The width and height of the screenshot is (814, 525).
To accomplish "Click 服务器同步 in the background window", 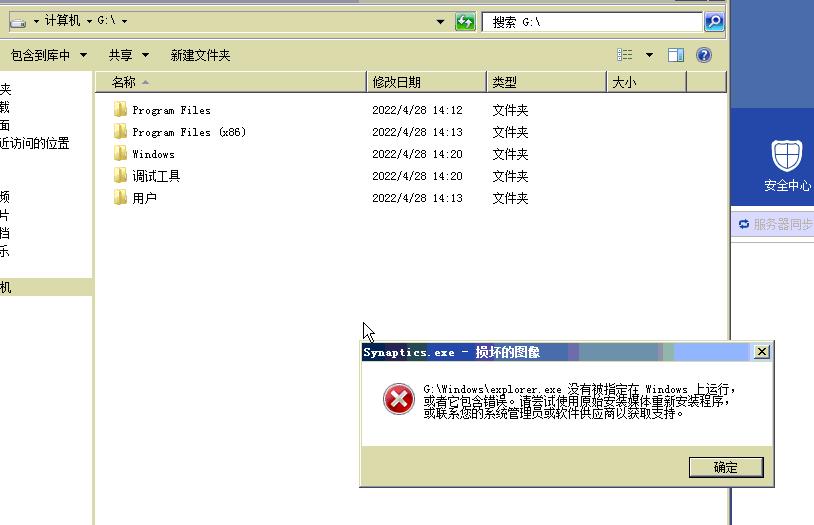I will 783,224.
